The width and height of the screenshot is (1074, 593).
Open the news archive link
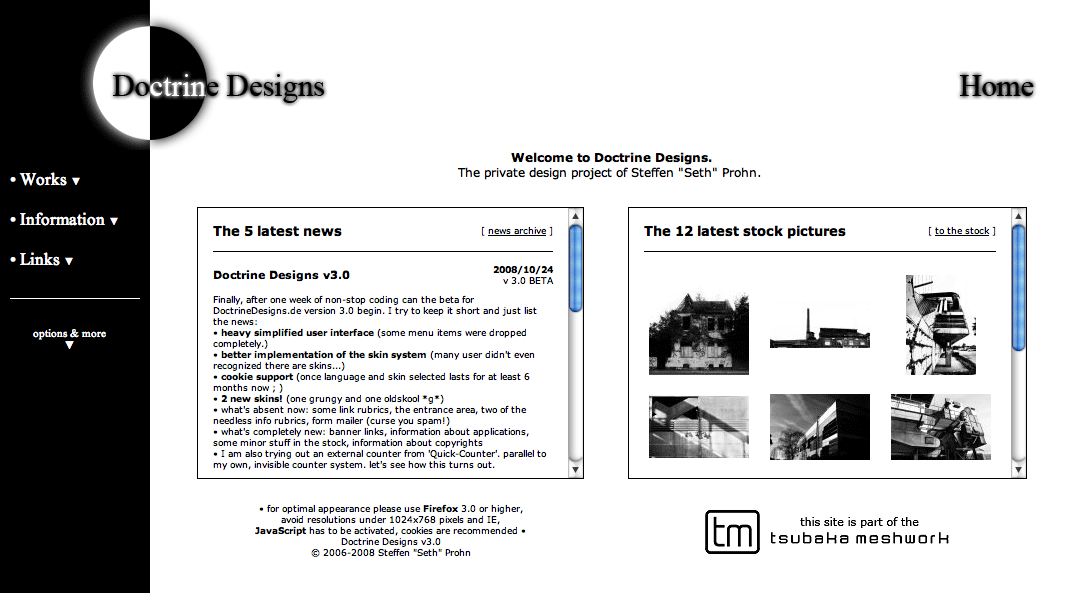click(x=517, y=231)
